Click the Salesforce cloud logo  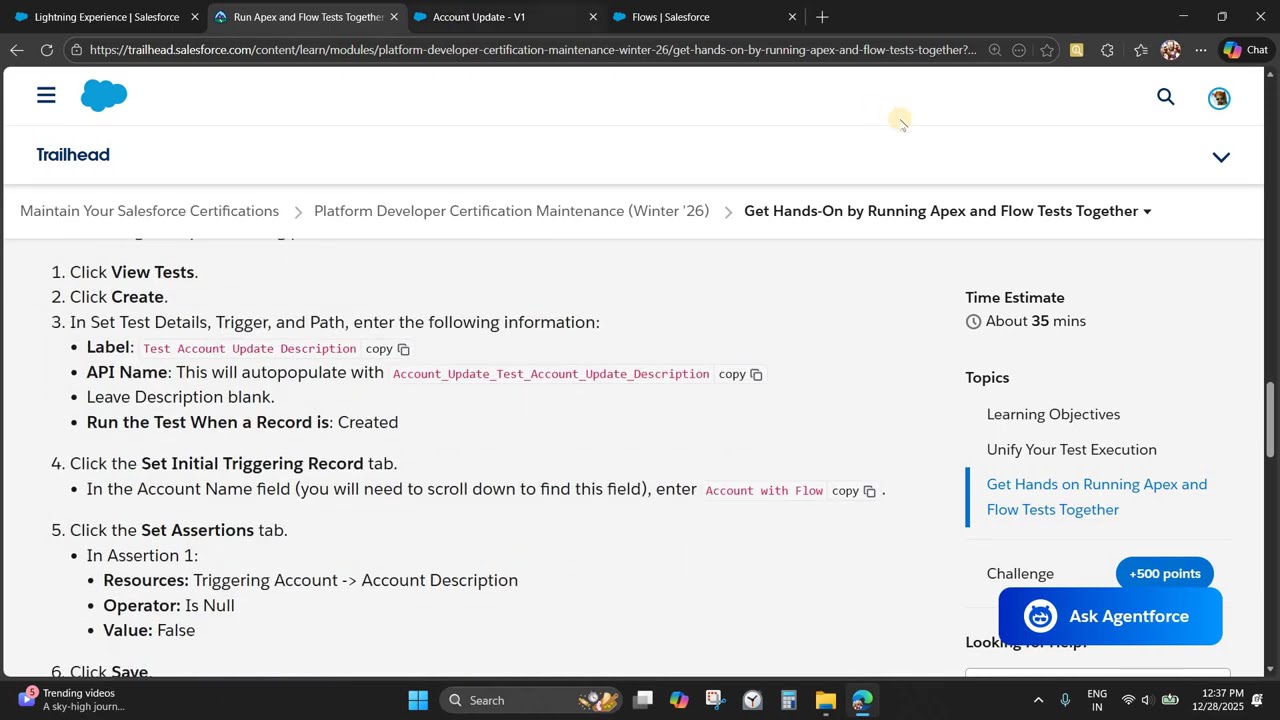pos(104,96)
